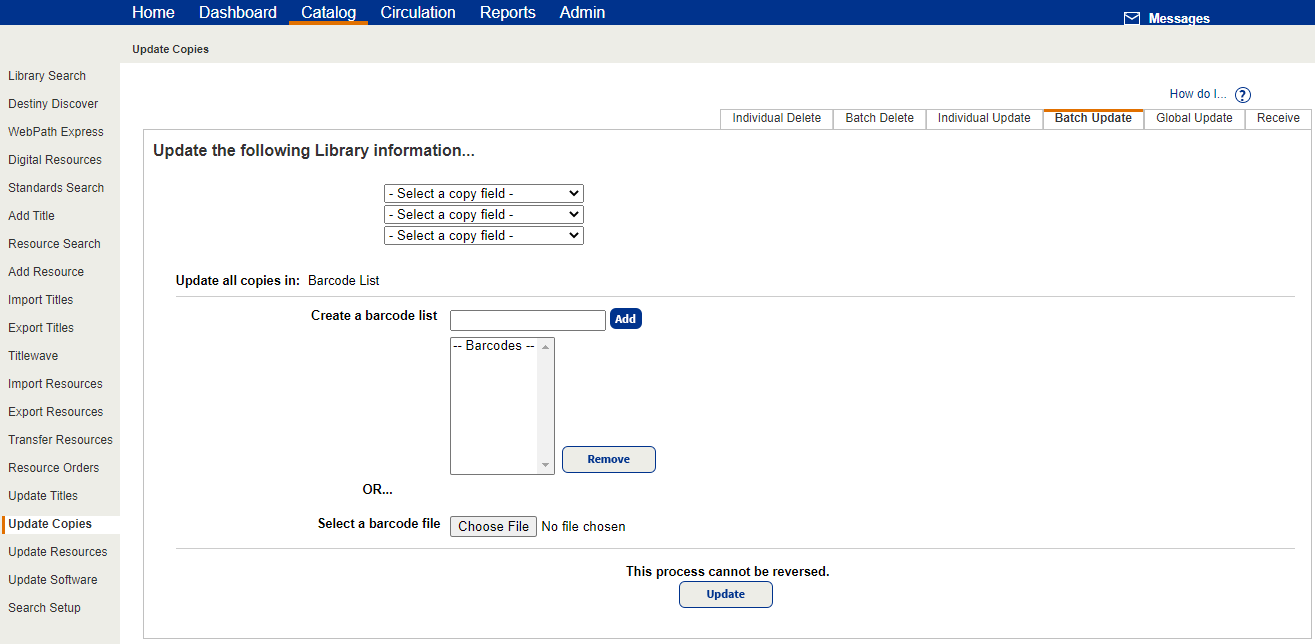This screenshot has width=1315, height=644.
Task: Open Titlewave in the sidebar
Action: pos(33,356)
